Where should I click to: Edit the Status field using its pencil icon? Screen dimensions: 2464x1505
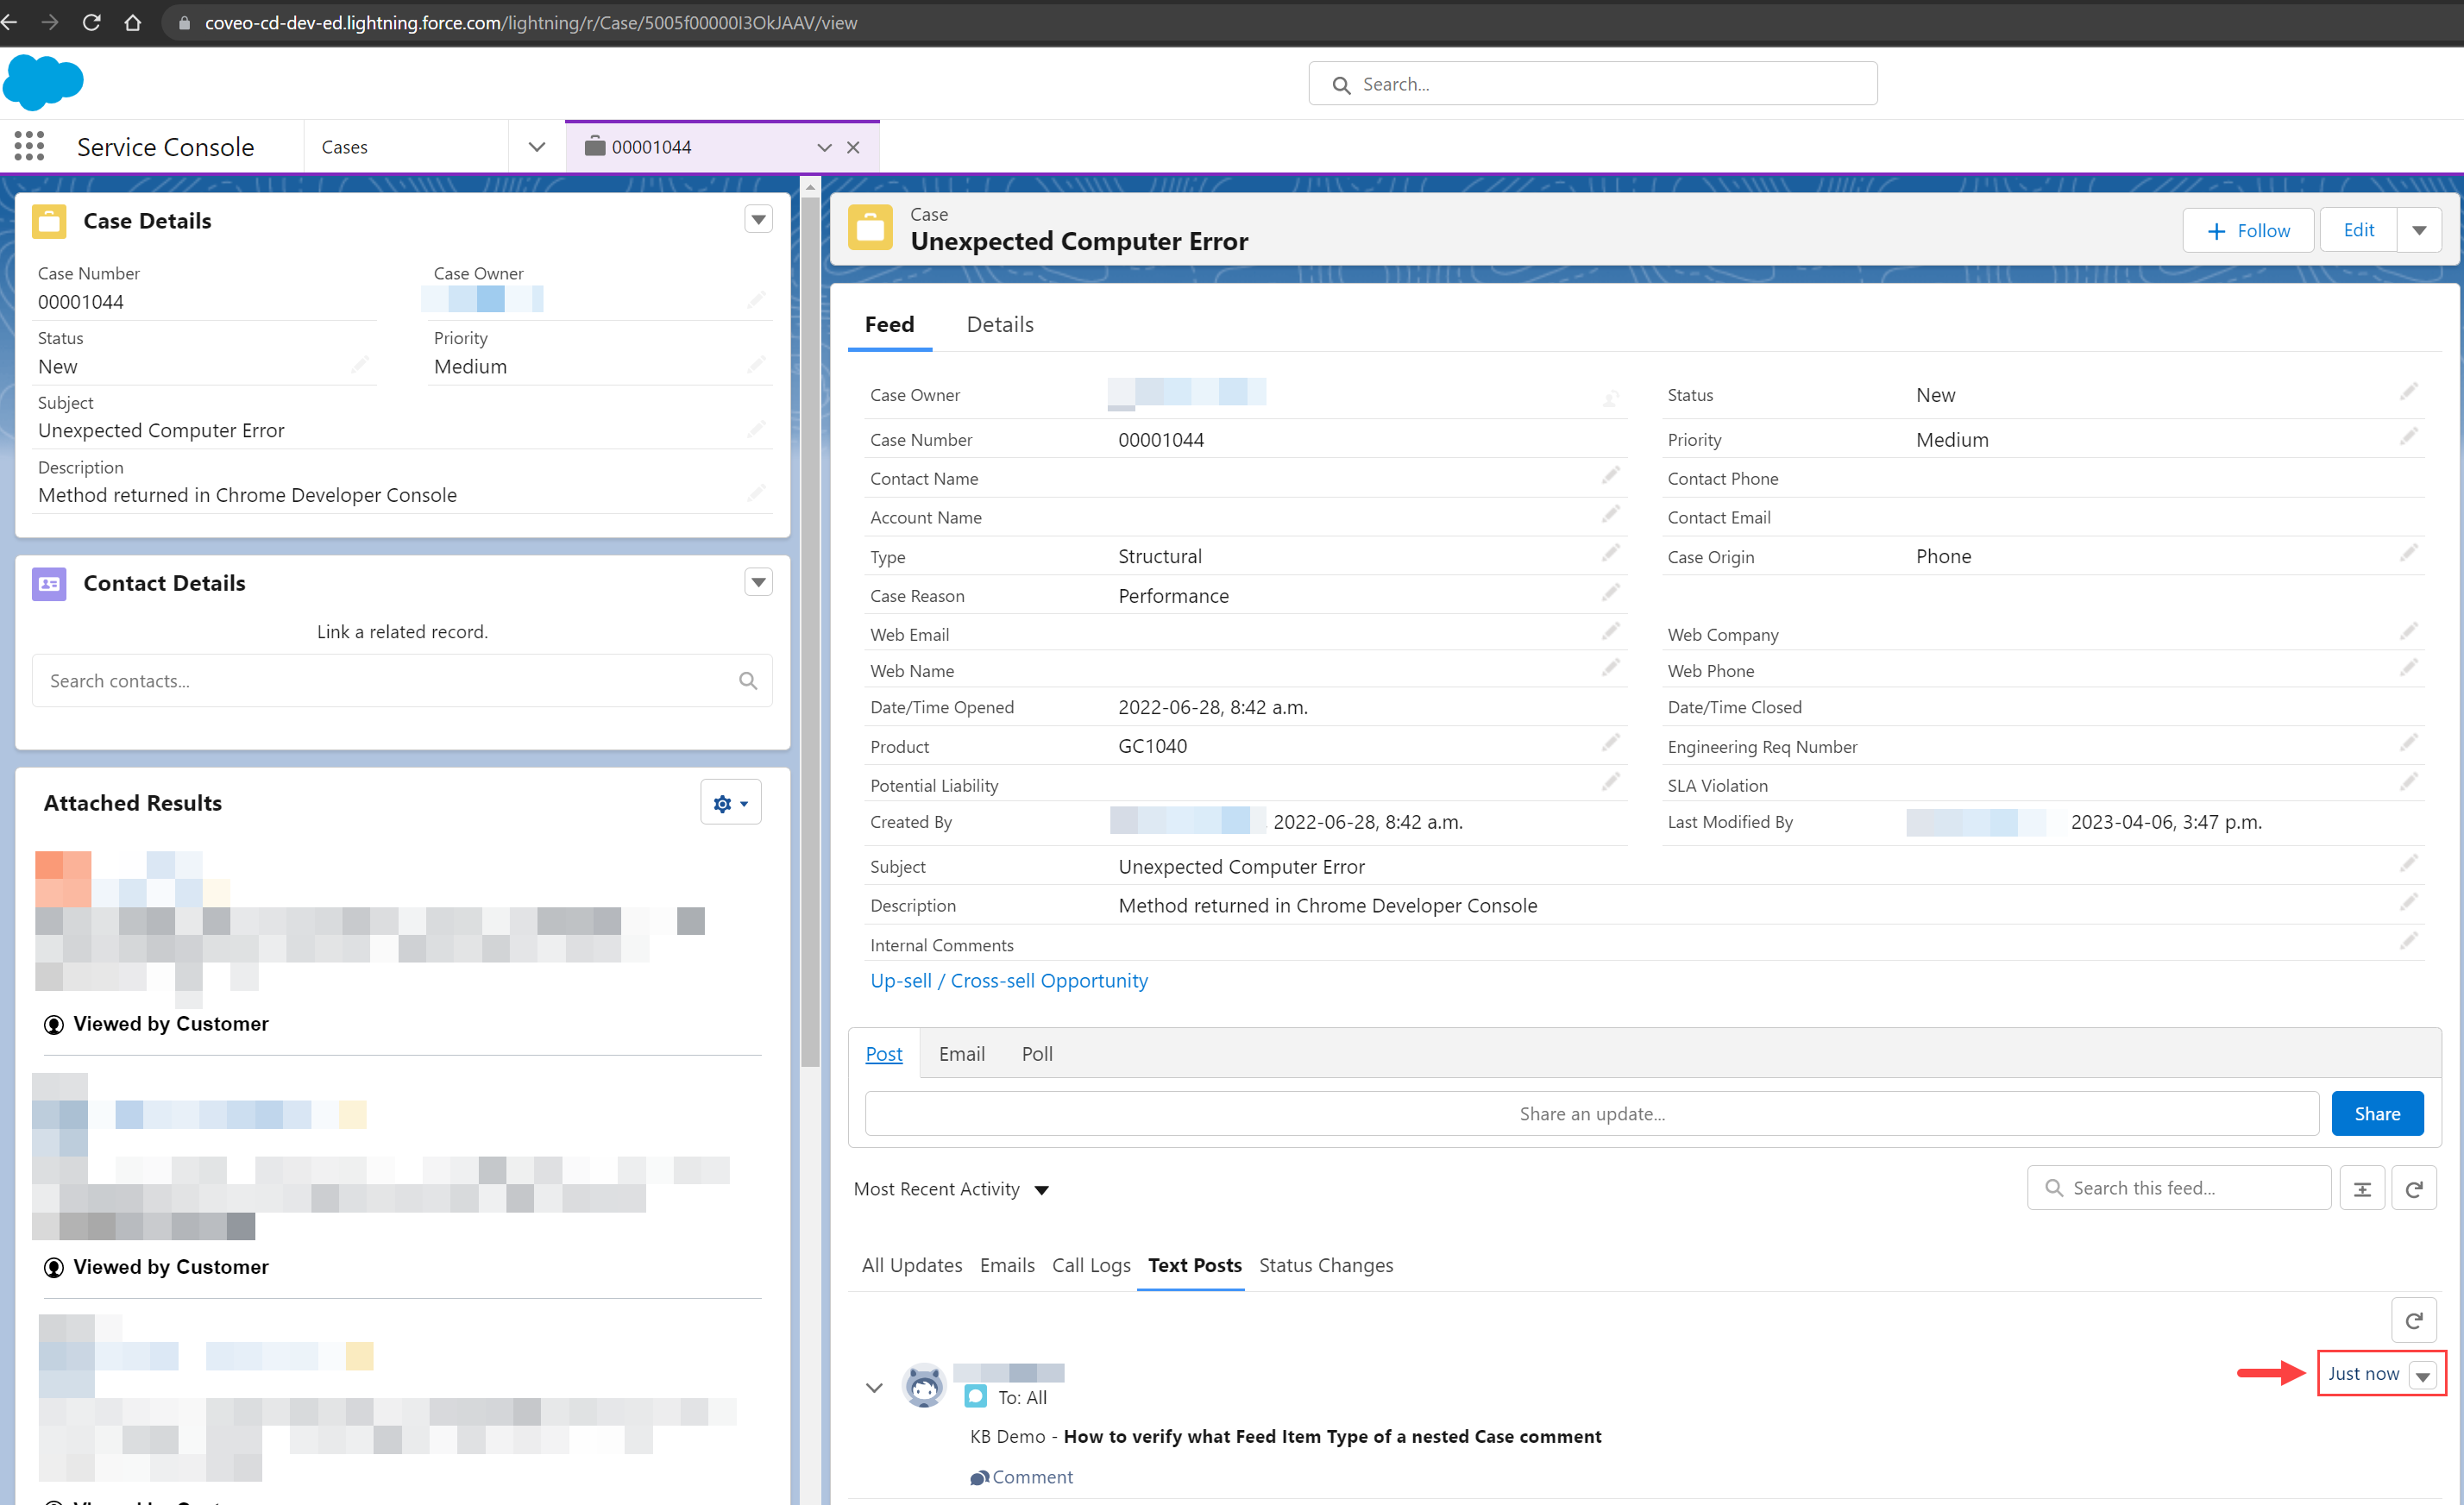point(360,364)
